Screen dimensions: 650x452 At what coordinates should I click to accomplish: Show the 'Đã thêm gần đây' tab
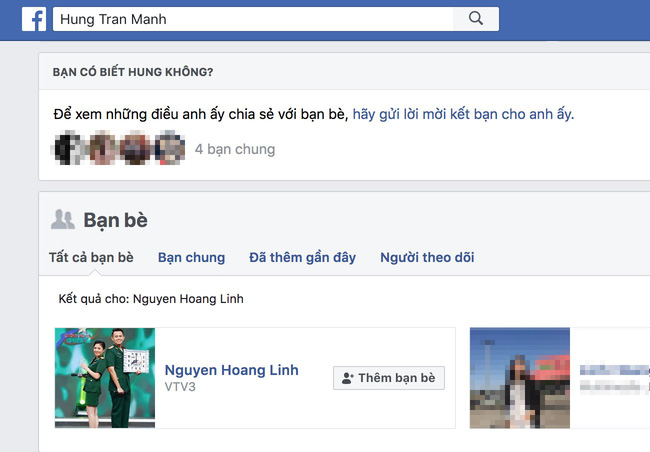click(x=302, y=257)
